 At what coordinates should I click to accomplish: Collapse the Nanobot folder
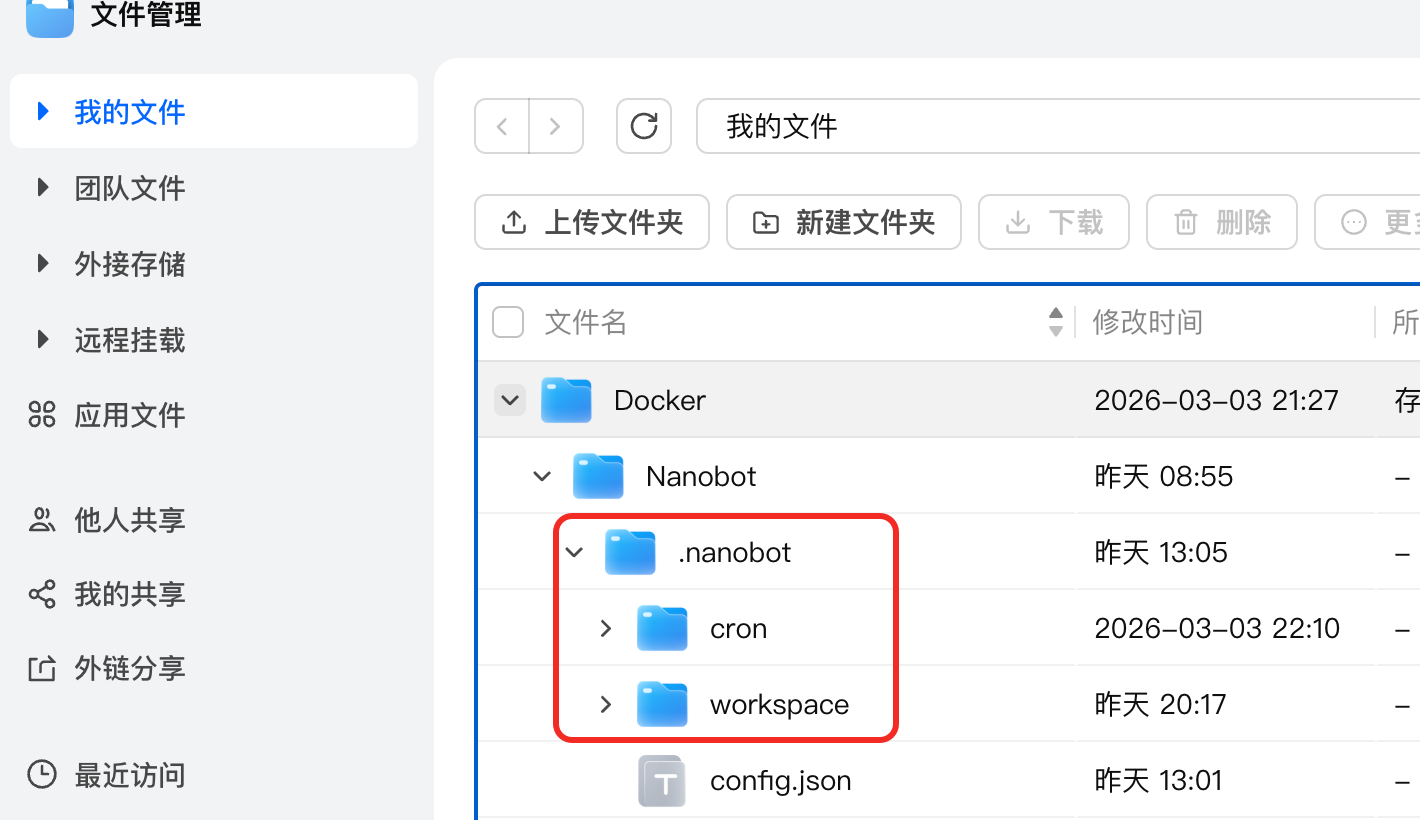pos(542,476)
